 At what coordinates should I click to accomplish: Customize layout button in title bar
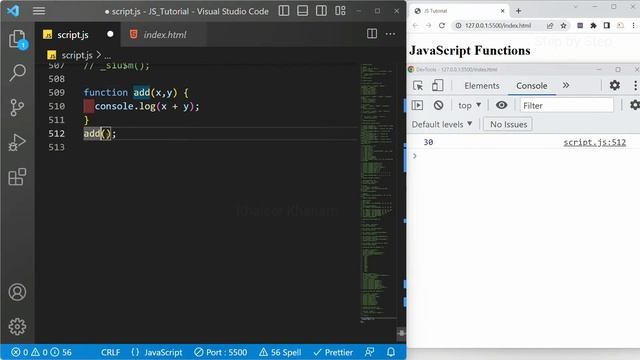pos(340,11)
